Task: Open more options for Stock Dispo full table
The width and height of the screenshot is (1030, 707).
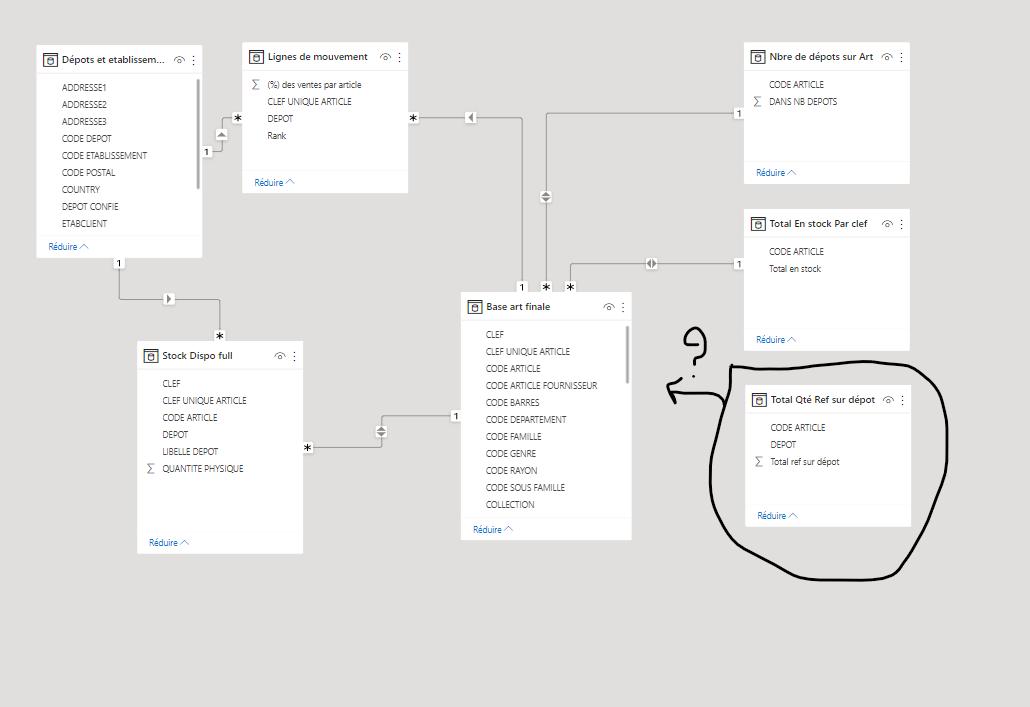Action: coord(294,356)
